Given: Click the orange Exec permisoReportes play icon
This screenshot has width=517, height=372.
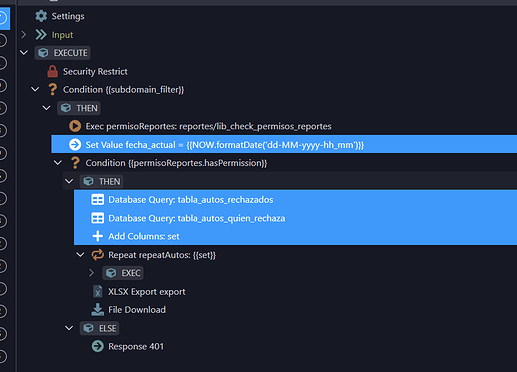Looking at the screenshot, I should tap(75, 126).
